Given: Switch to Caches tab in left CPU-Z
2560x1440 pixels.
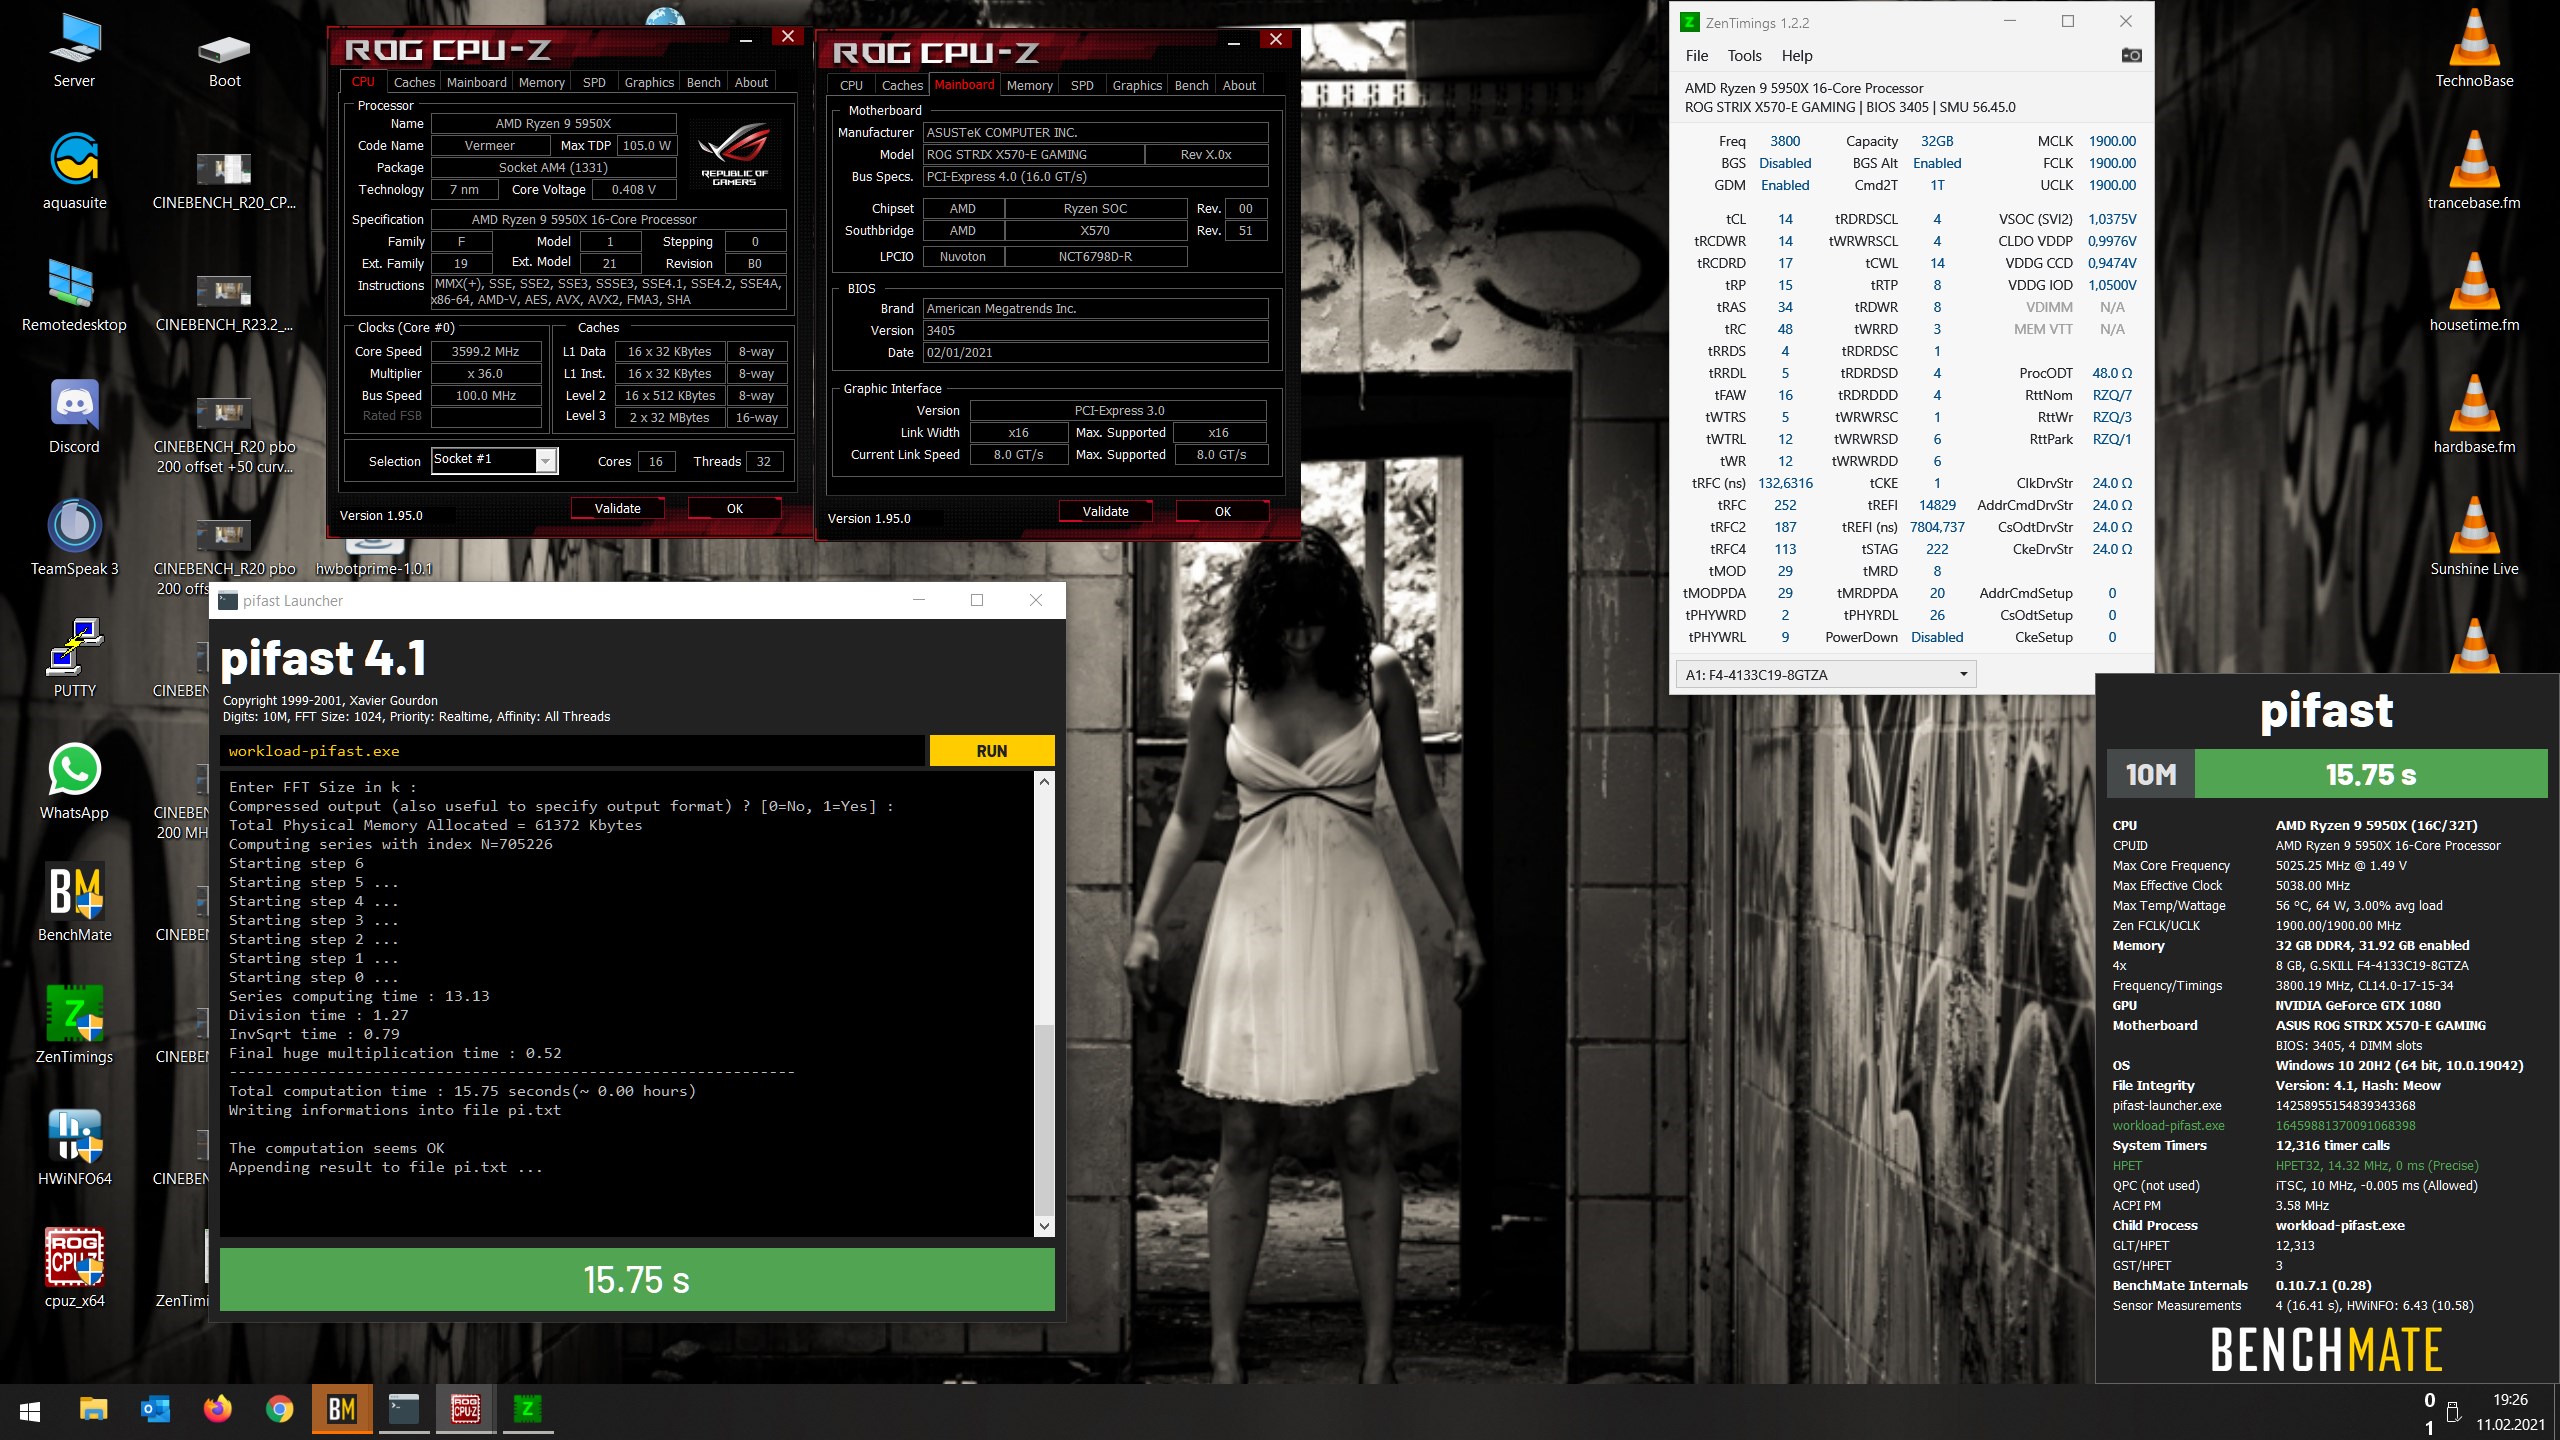Looking at the screenshot, I should tap(414, 82).
